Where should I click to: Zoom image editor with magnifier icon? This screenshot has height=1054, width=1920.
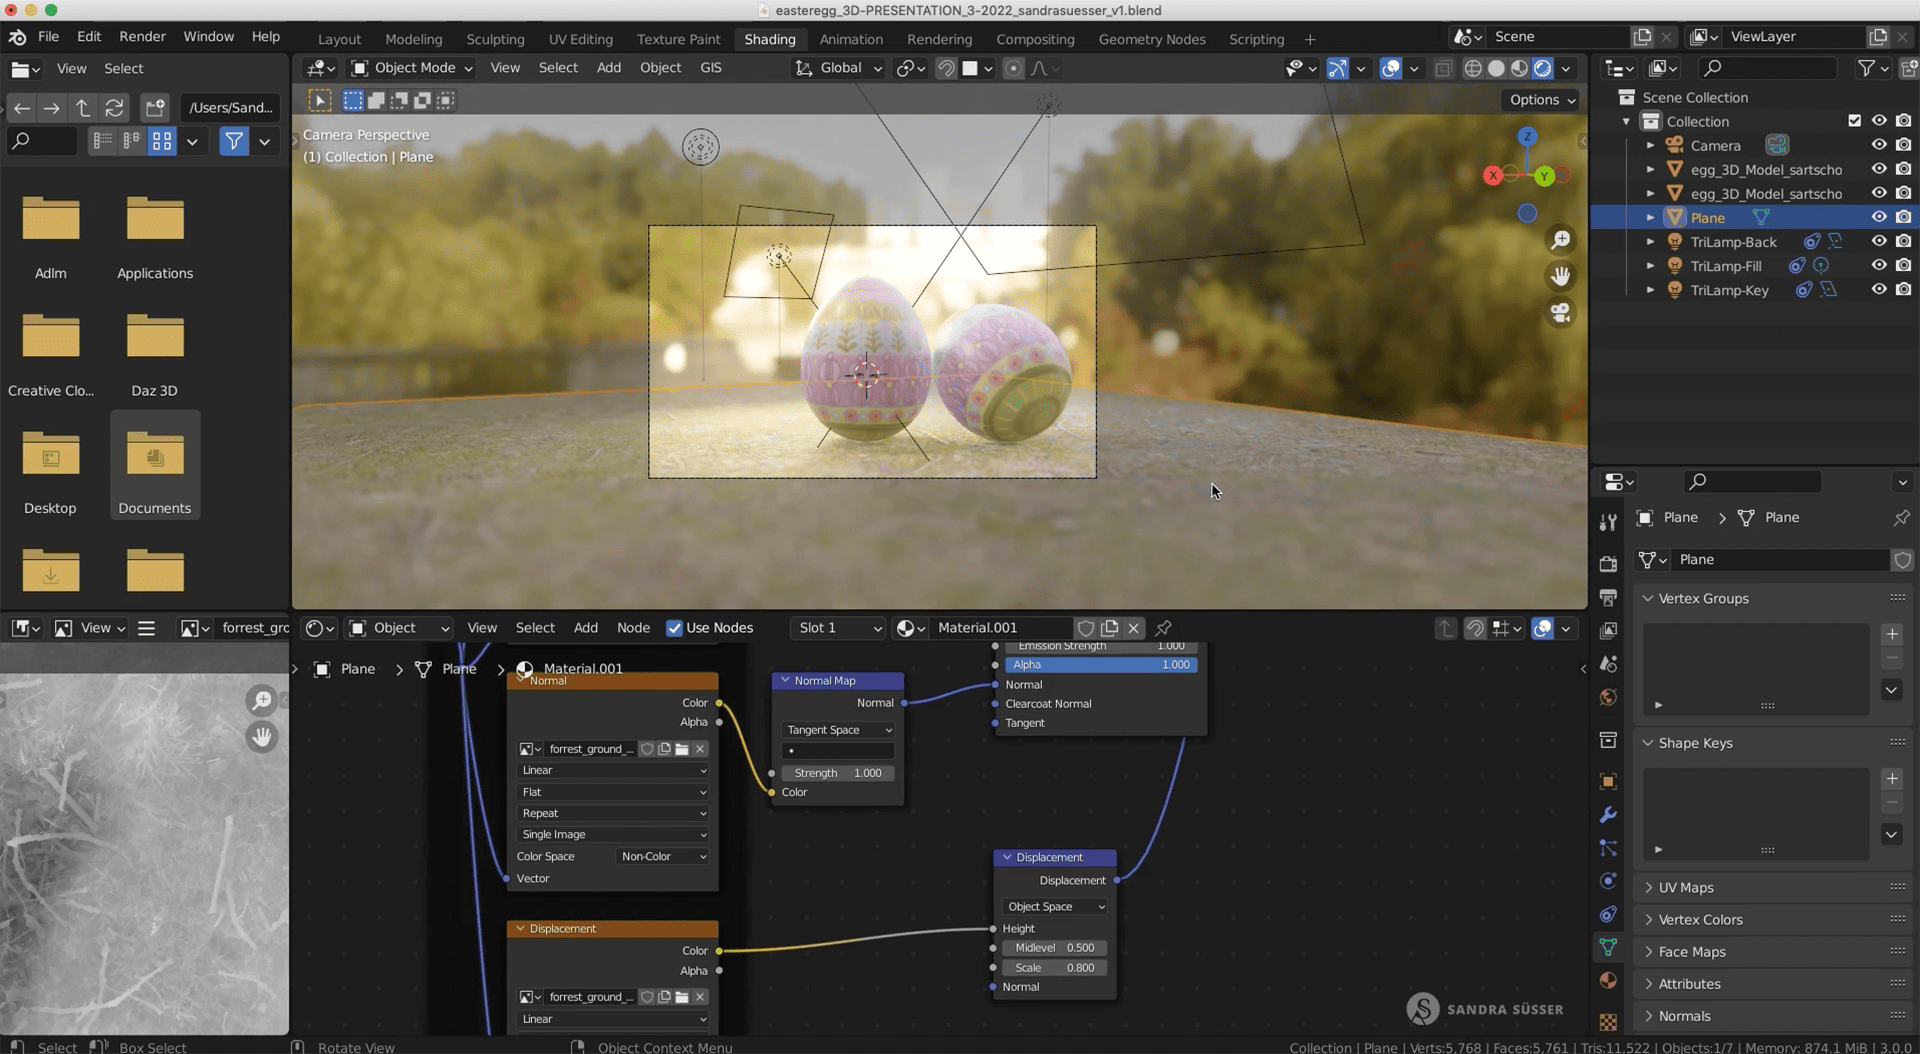pos(262,701)
